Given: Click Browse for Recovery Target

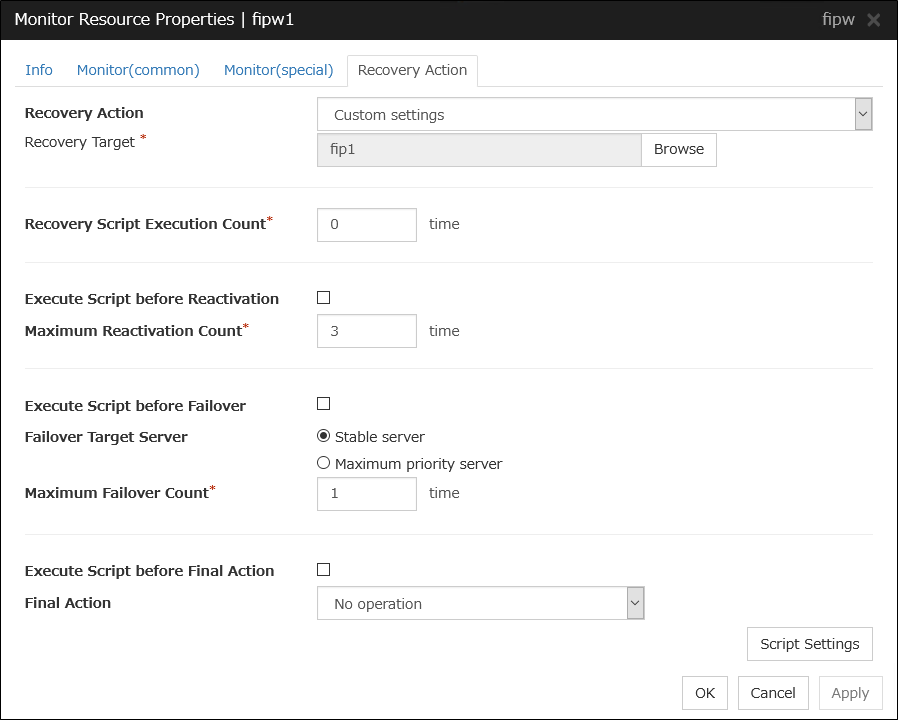Looking at the screenshot, I should pos(678,149).
